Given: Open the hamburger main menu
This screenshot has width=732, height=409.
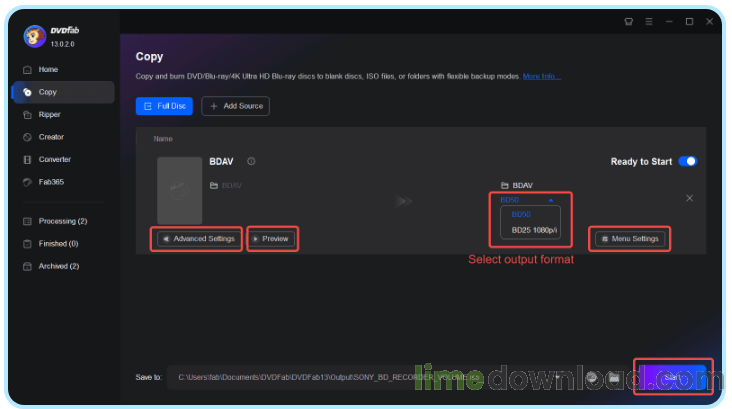Looking at the screenshot, I should pos(649,21).
